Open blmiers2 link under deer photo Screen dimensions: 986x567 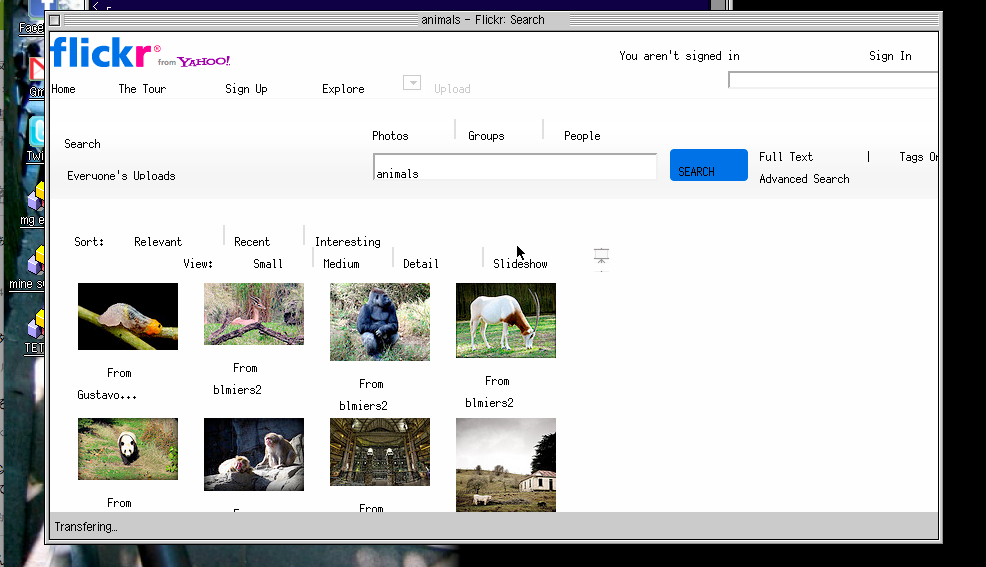[x=237, y=390]
